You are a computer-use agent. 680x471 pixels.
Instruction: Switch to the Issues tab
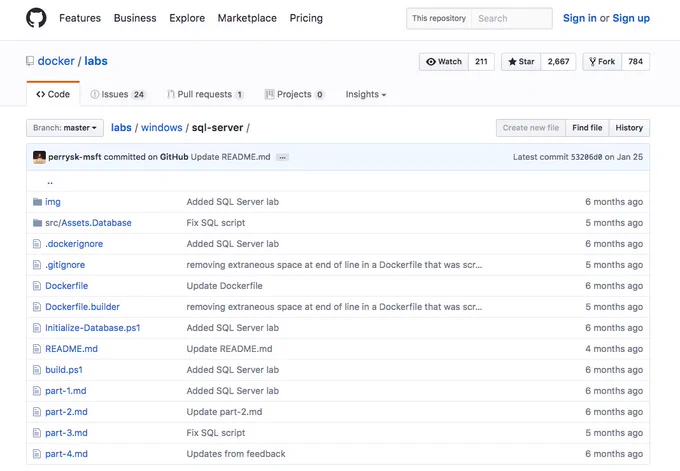coord(118,94)
